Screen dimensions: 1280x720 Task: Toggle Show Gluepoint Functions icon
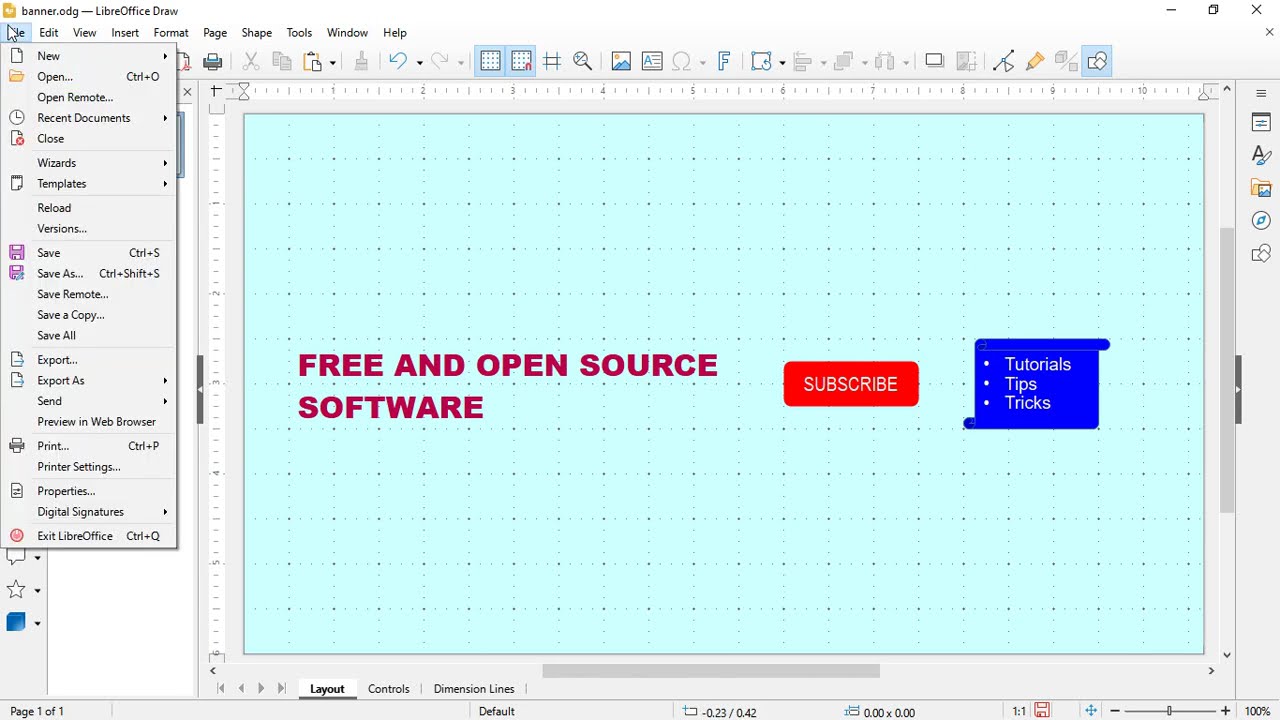click(1035, 62)
